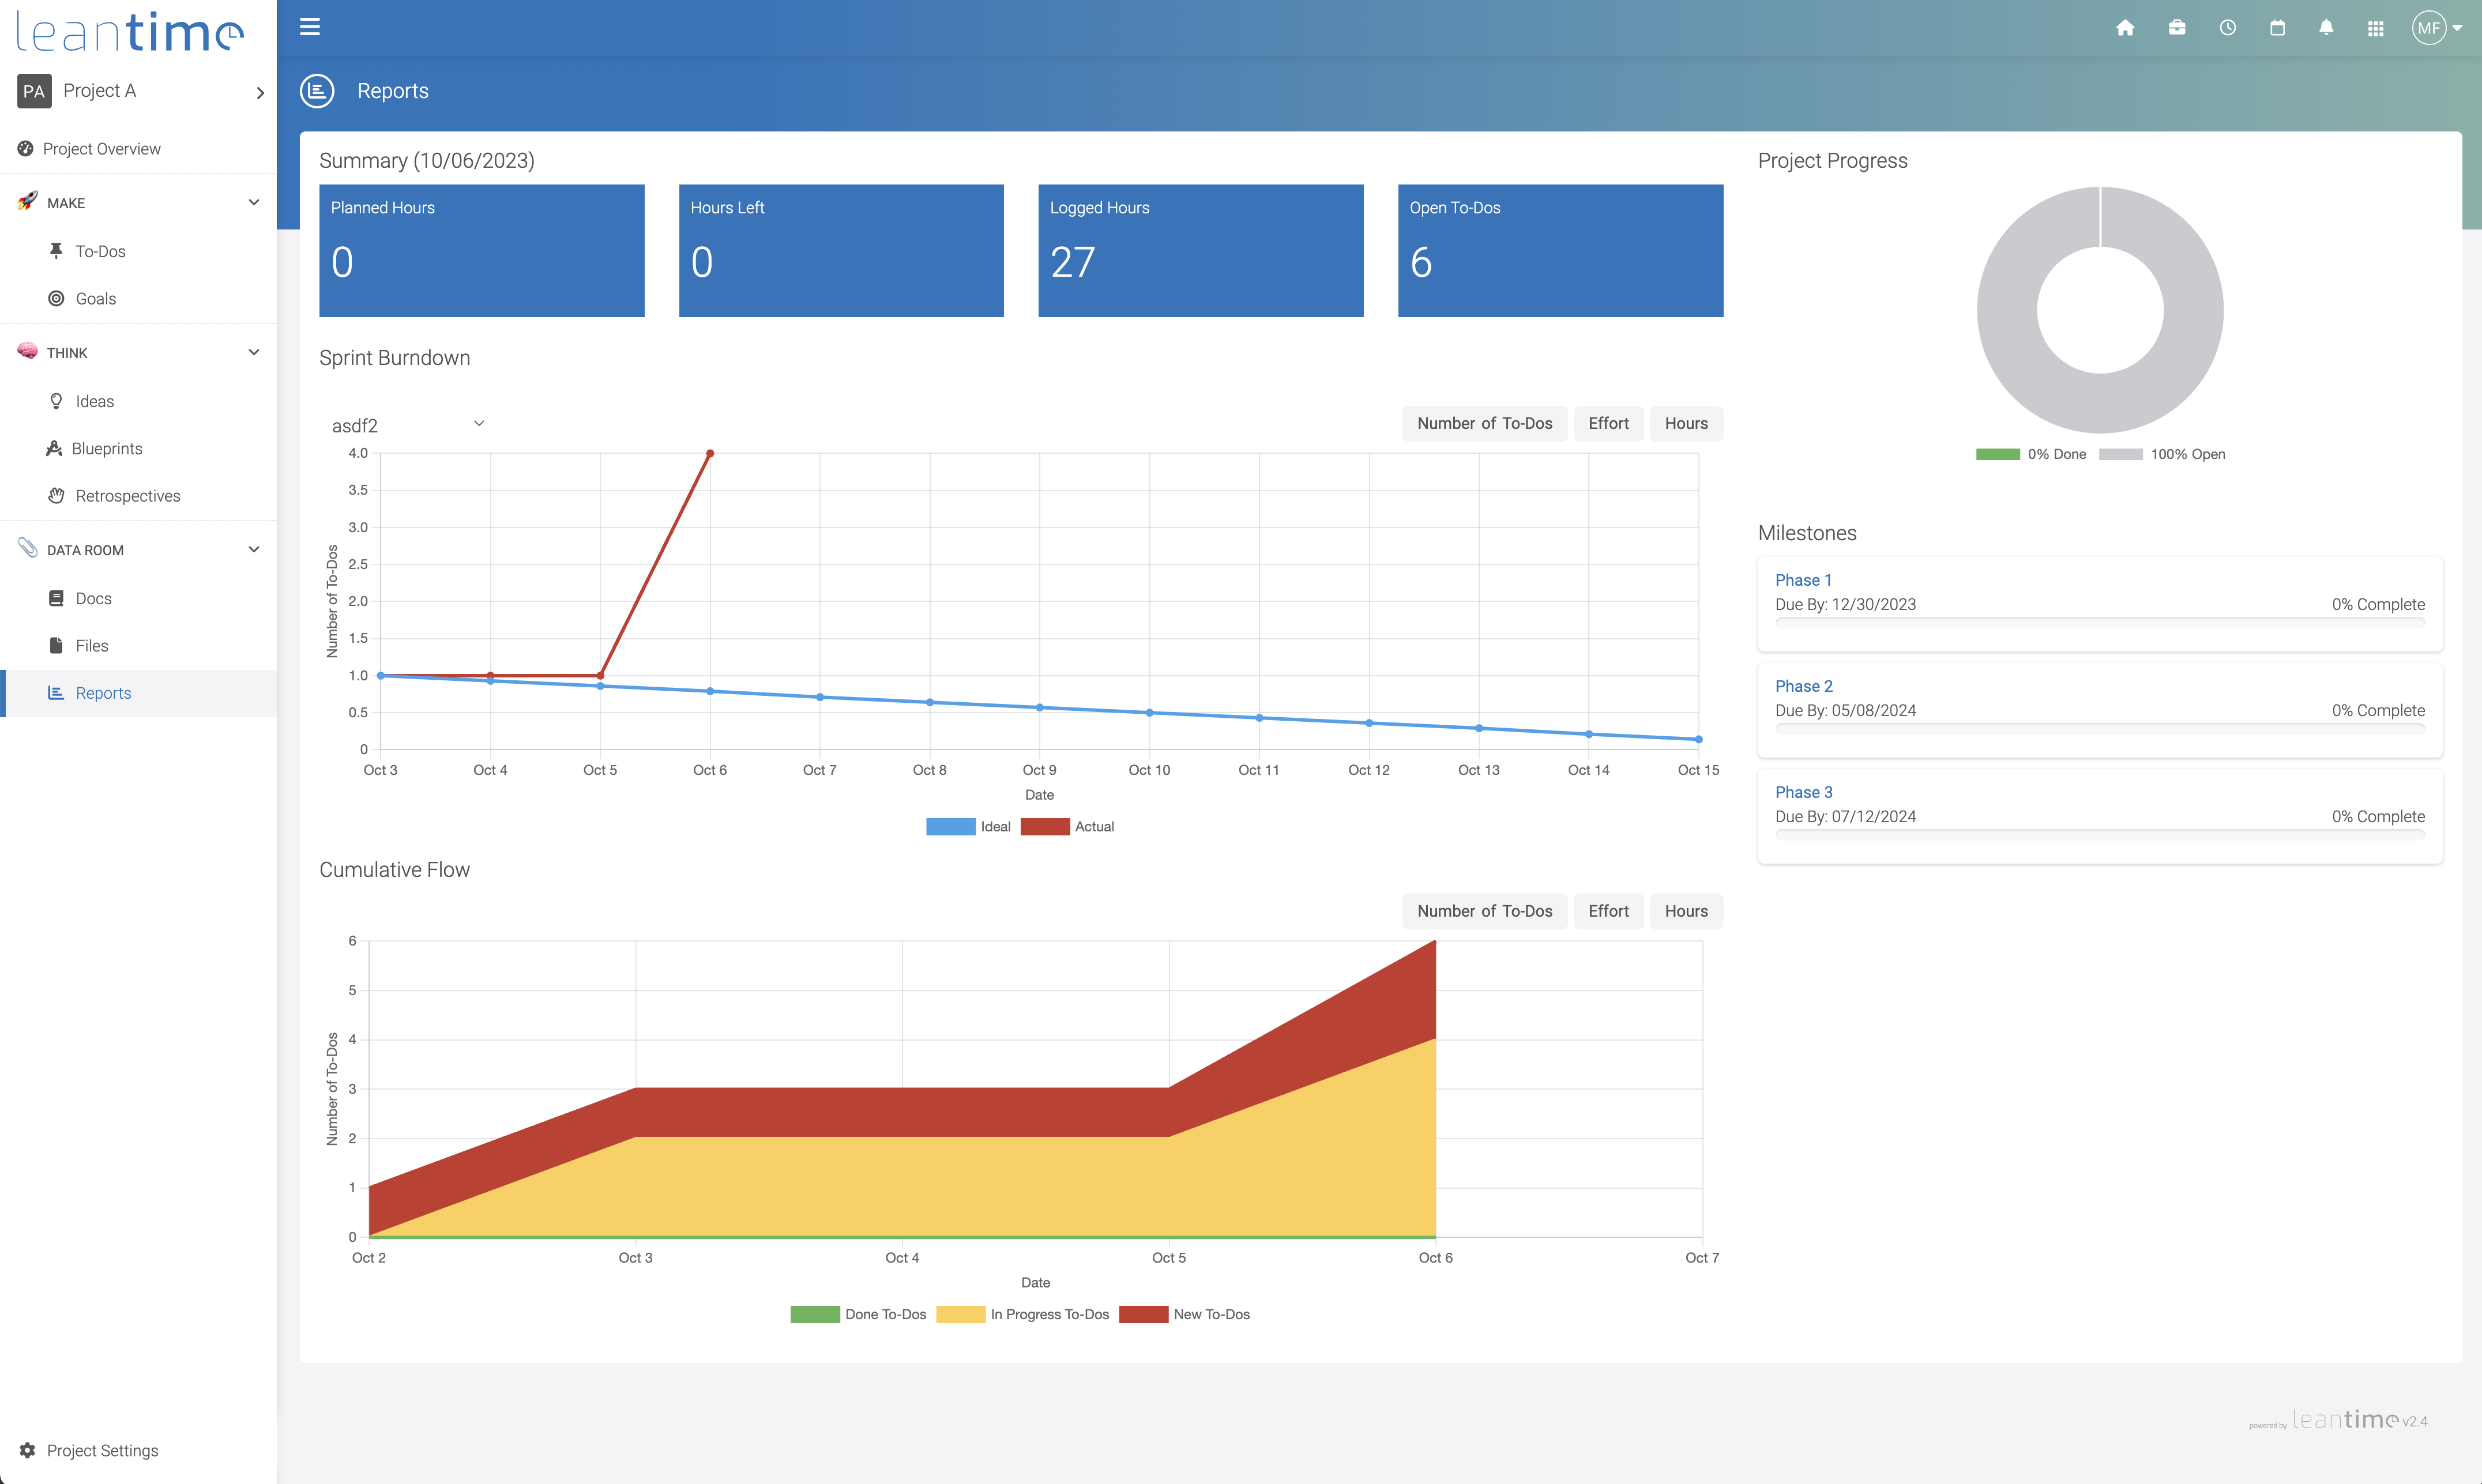The height and width of the screenshot is (1484, 2482).
Task: Click the Project Settings gear
Action: point(27,1450)
